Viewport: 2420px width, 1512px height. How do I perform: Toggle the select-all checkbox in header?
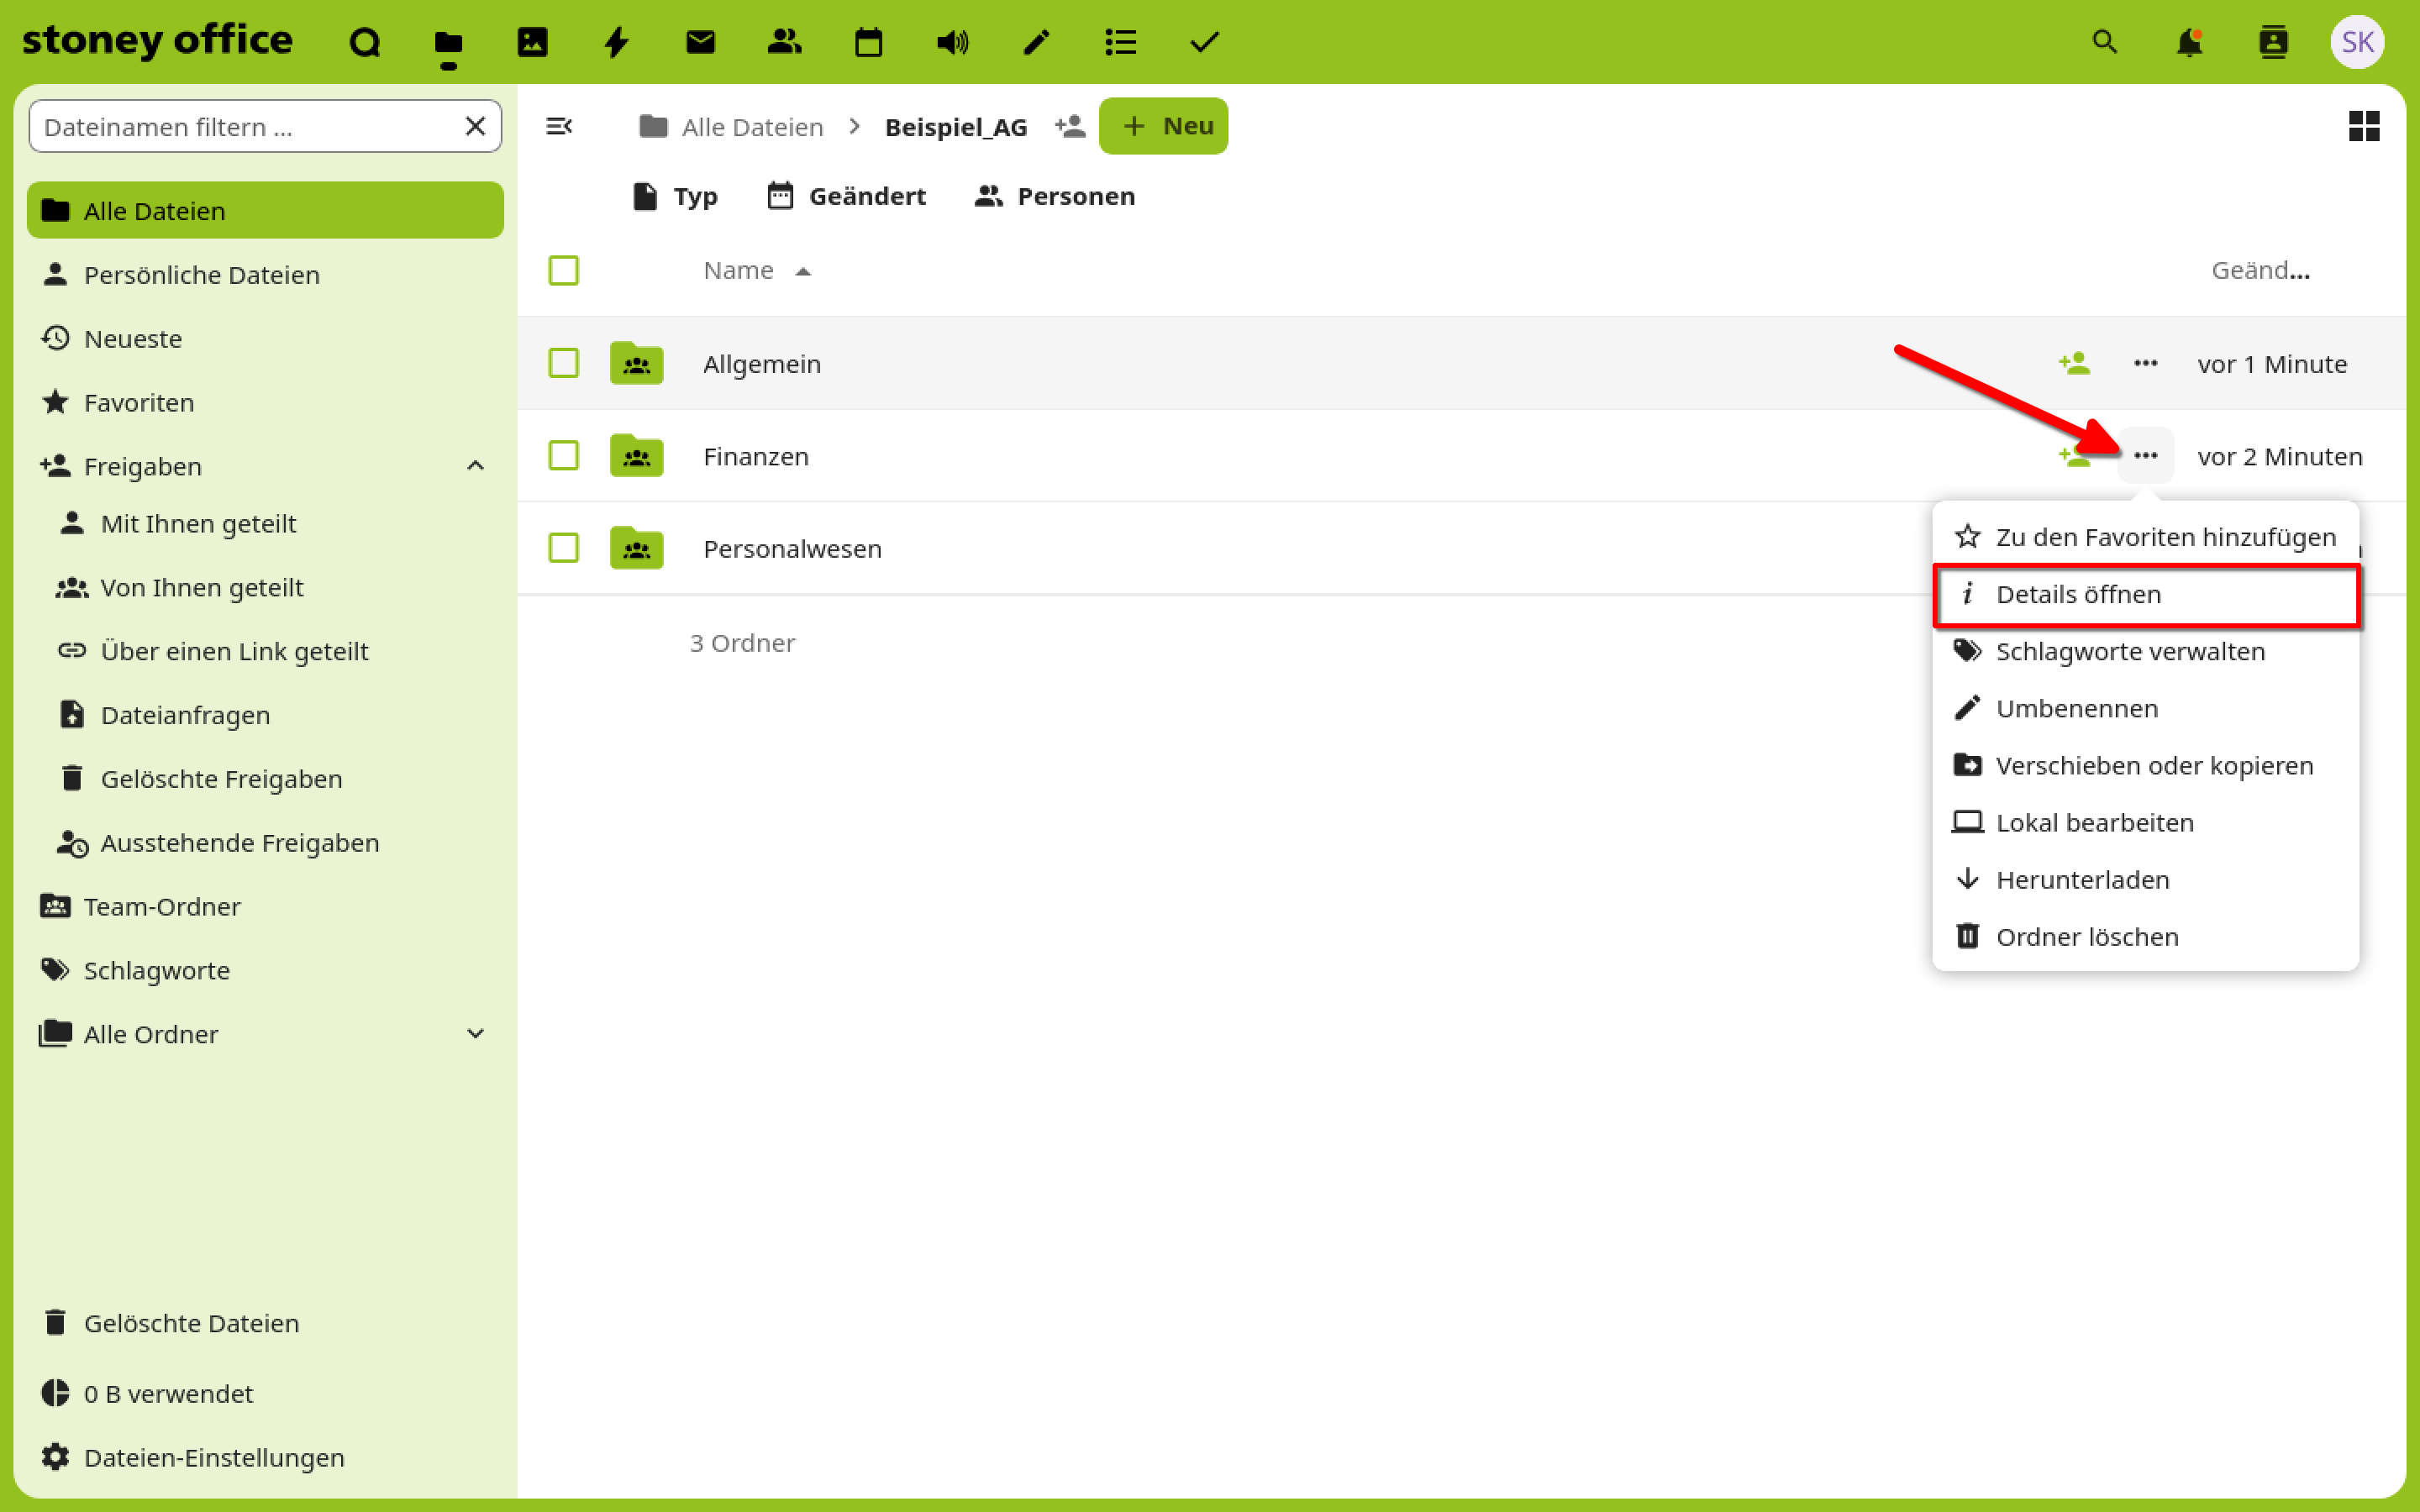563,270
